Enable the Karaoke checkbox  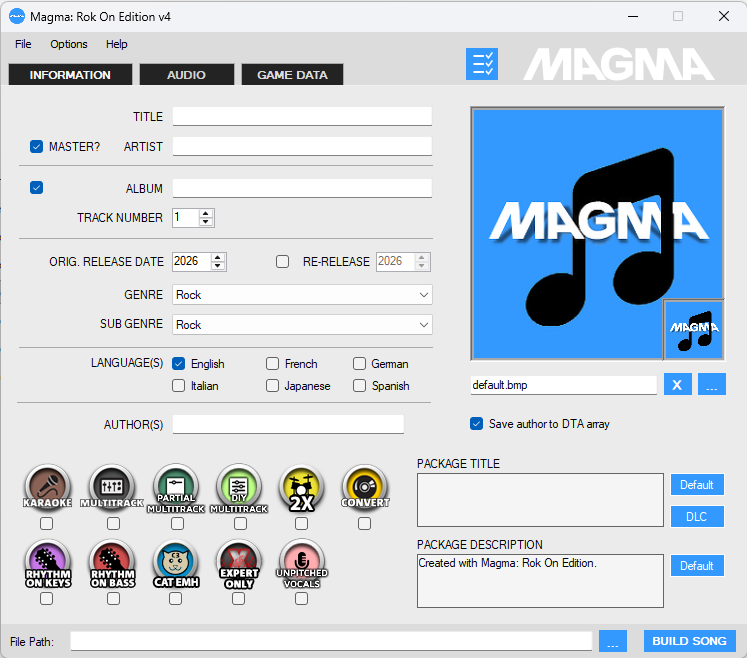tap(47, 524)
